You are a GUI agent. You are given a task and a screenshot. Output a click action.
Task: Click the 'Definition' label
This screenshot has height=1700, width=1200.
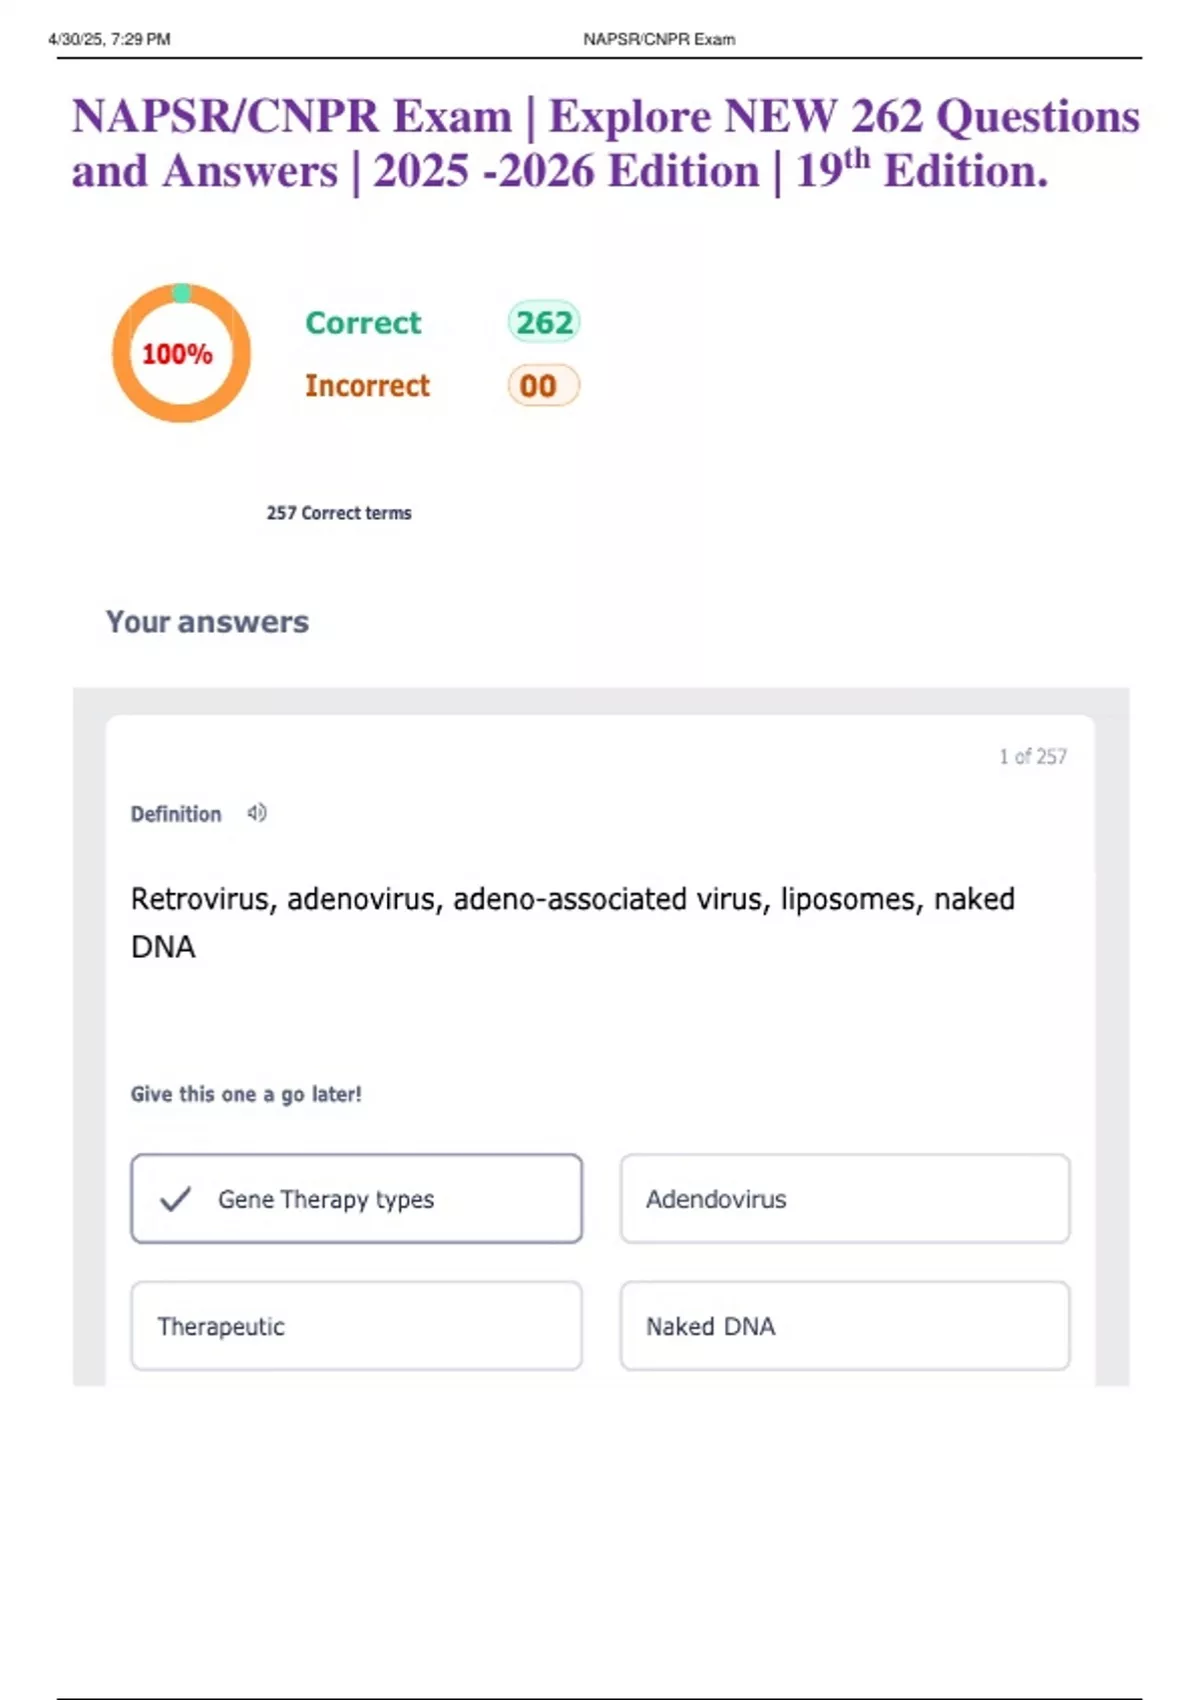(176, 814)
